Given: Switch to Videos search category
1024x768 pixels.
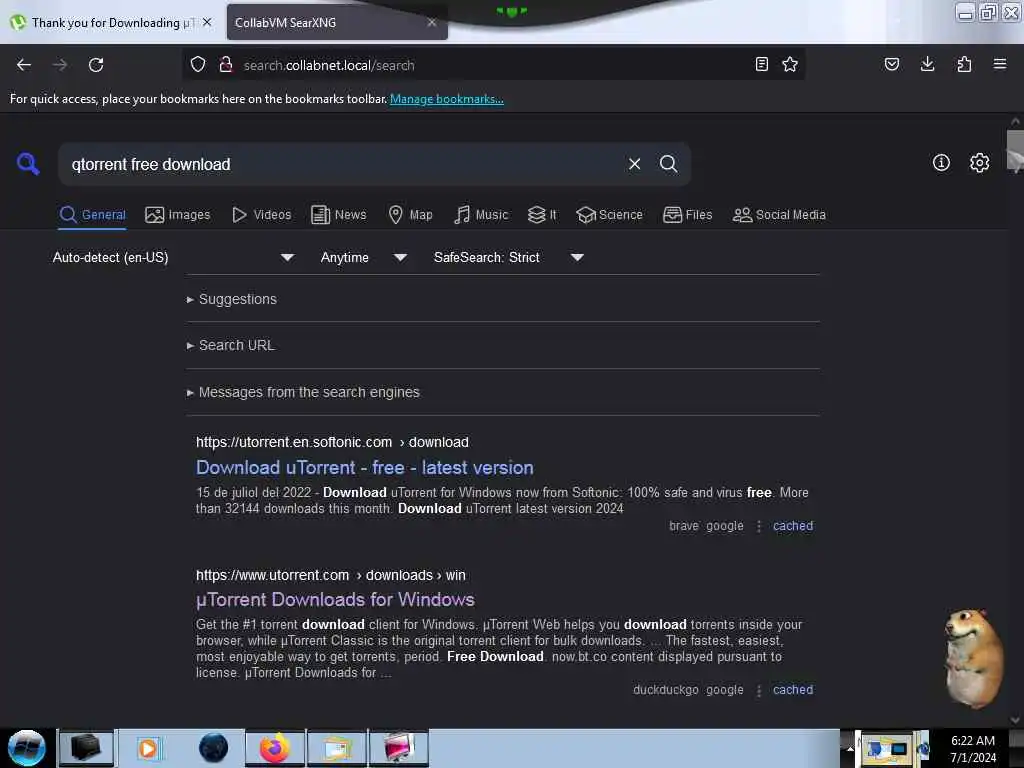Looking at the screenshot, I should pyautogui.click(x=261, y=215).
